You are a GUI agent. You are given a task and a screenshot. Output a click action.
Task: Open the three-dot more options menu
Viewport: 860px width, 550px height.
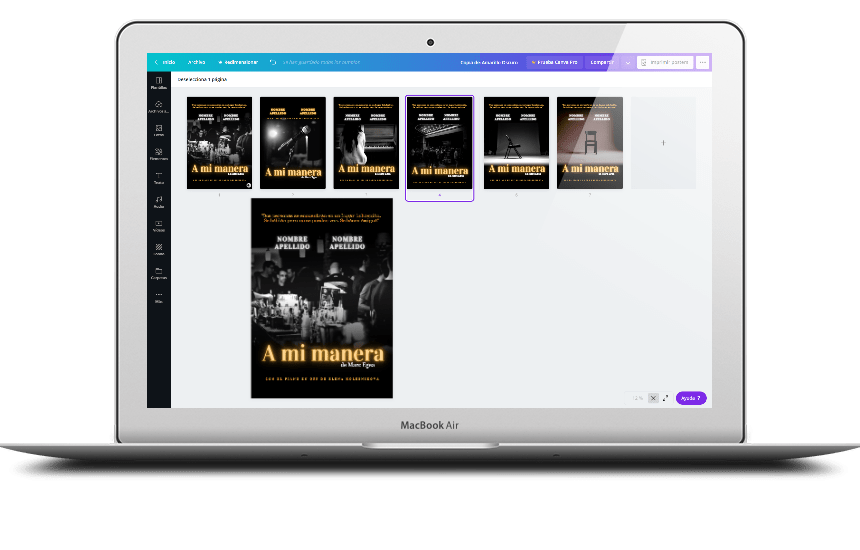click(x=703, y=62)
